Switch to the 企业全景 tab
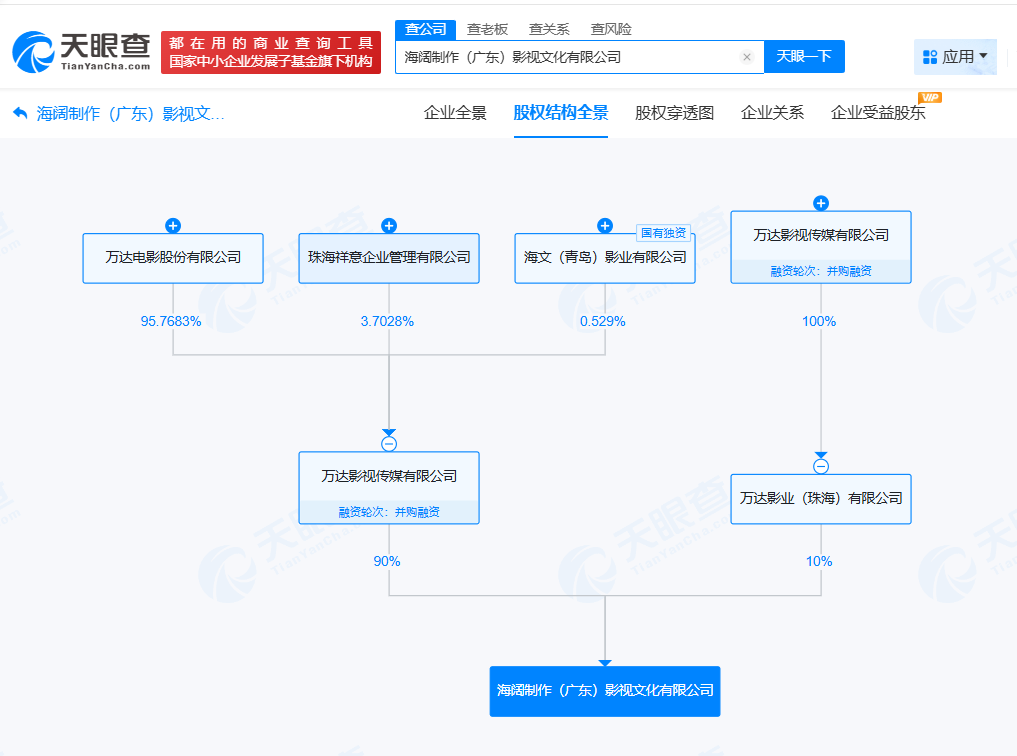This screenshot has width=1017, height=756. pyautogui.click(x=455, y=113)
